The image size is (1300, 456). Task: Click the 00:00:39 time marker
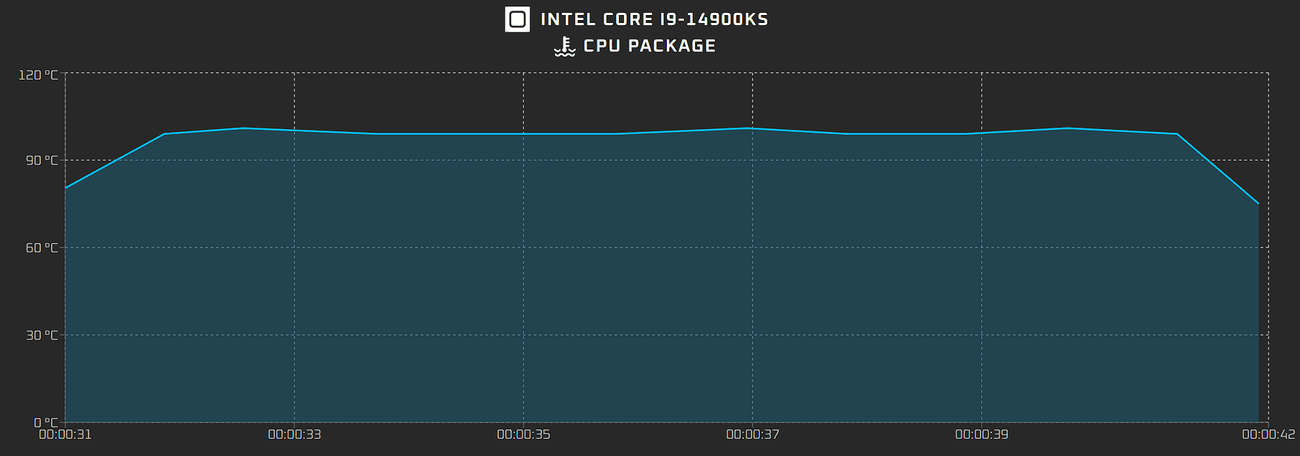(981, 435)
